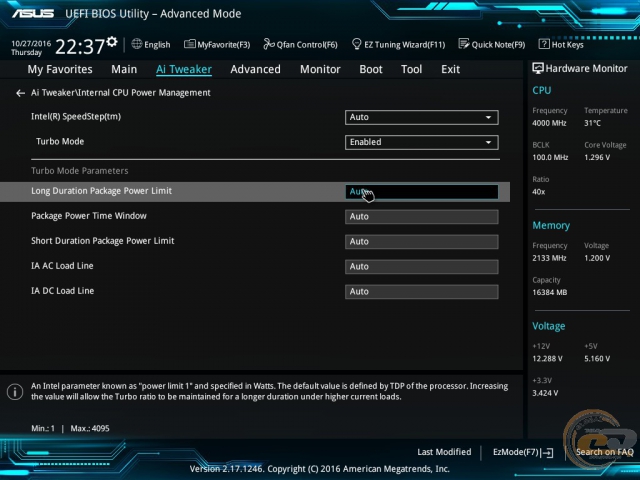Screen dimensions: 640x480
Task: Open the My Favorites tab
Action: (60, 69)
